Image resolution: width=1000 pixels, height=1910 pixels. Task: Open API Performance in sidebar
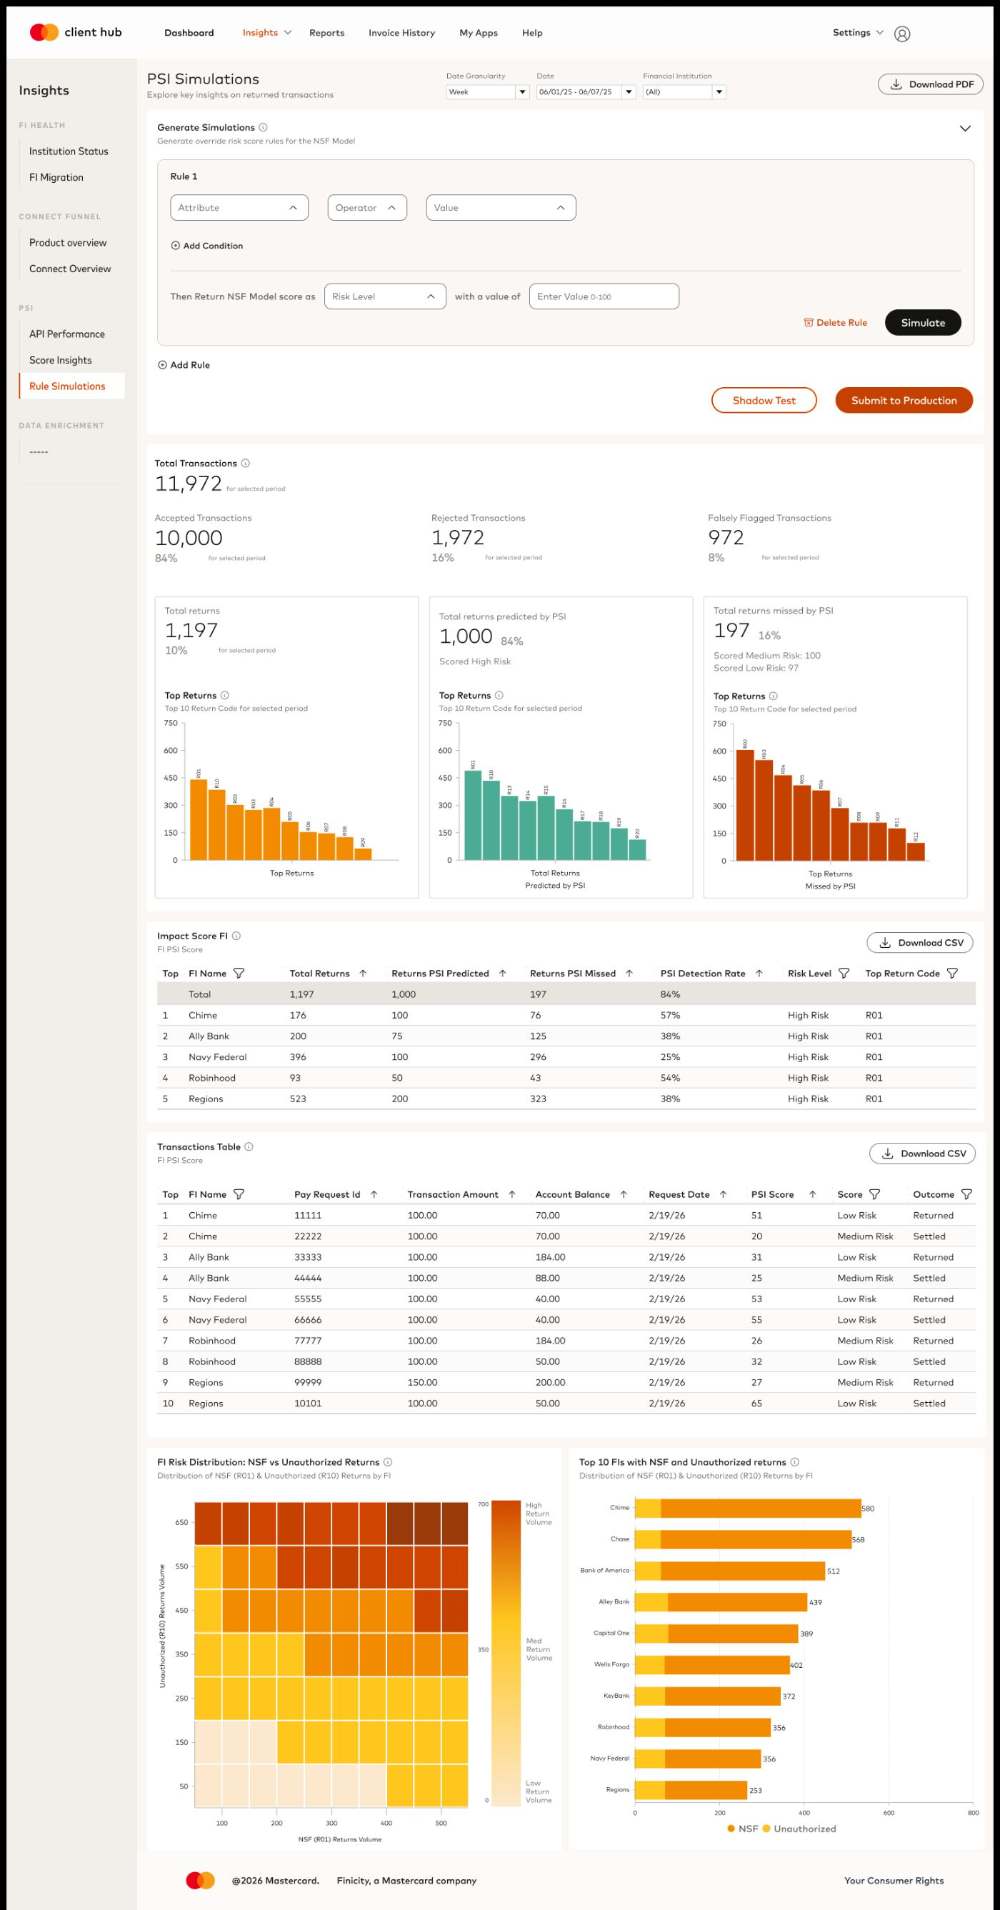pyautogui.click(x=67, y=334)
